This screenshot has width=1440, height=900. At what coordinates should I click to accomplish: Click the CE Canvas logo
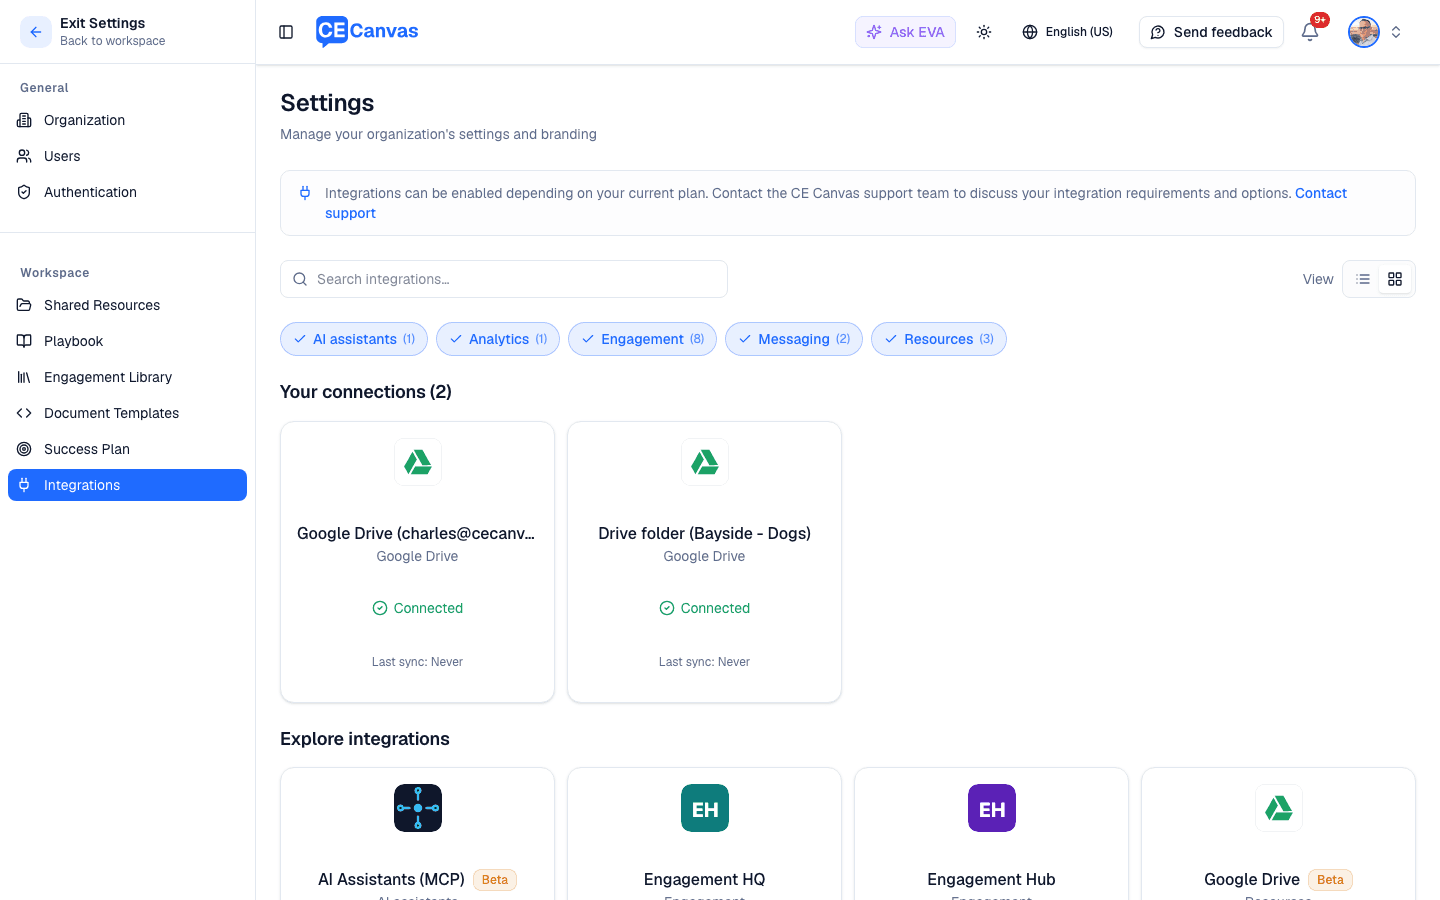[367, 32]
